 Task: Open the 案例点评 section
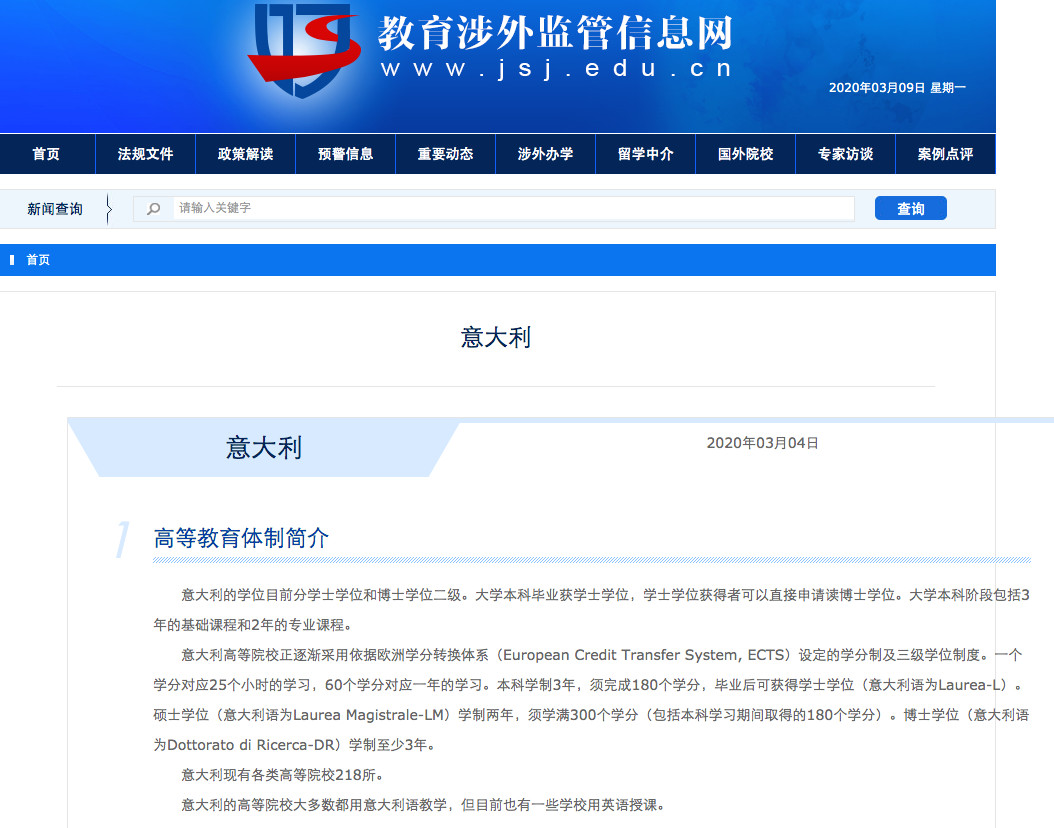[945, 154]
